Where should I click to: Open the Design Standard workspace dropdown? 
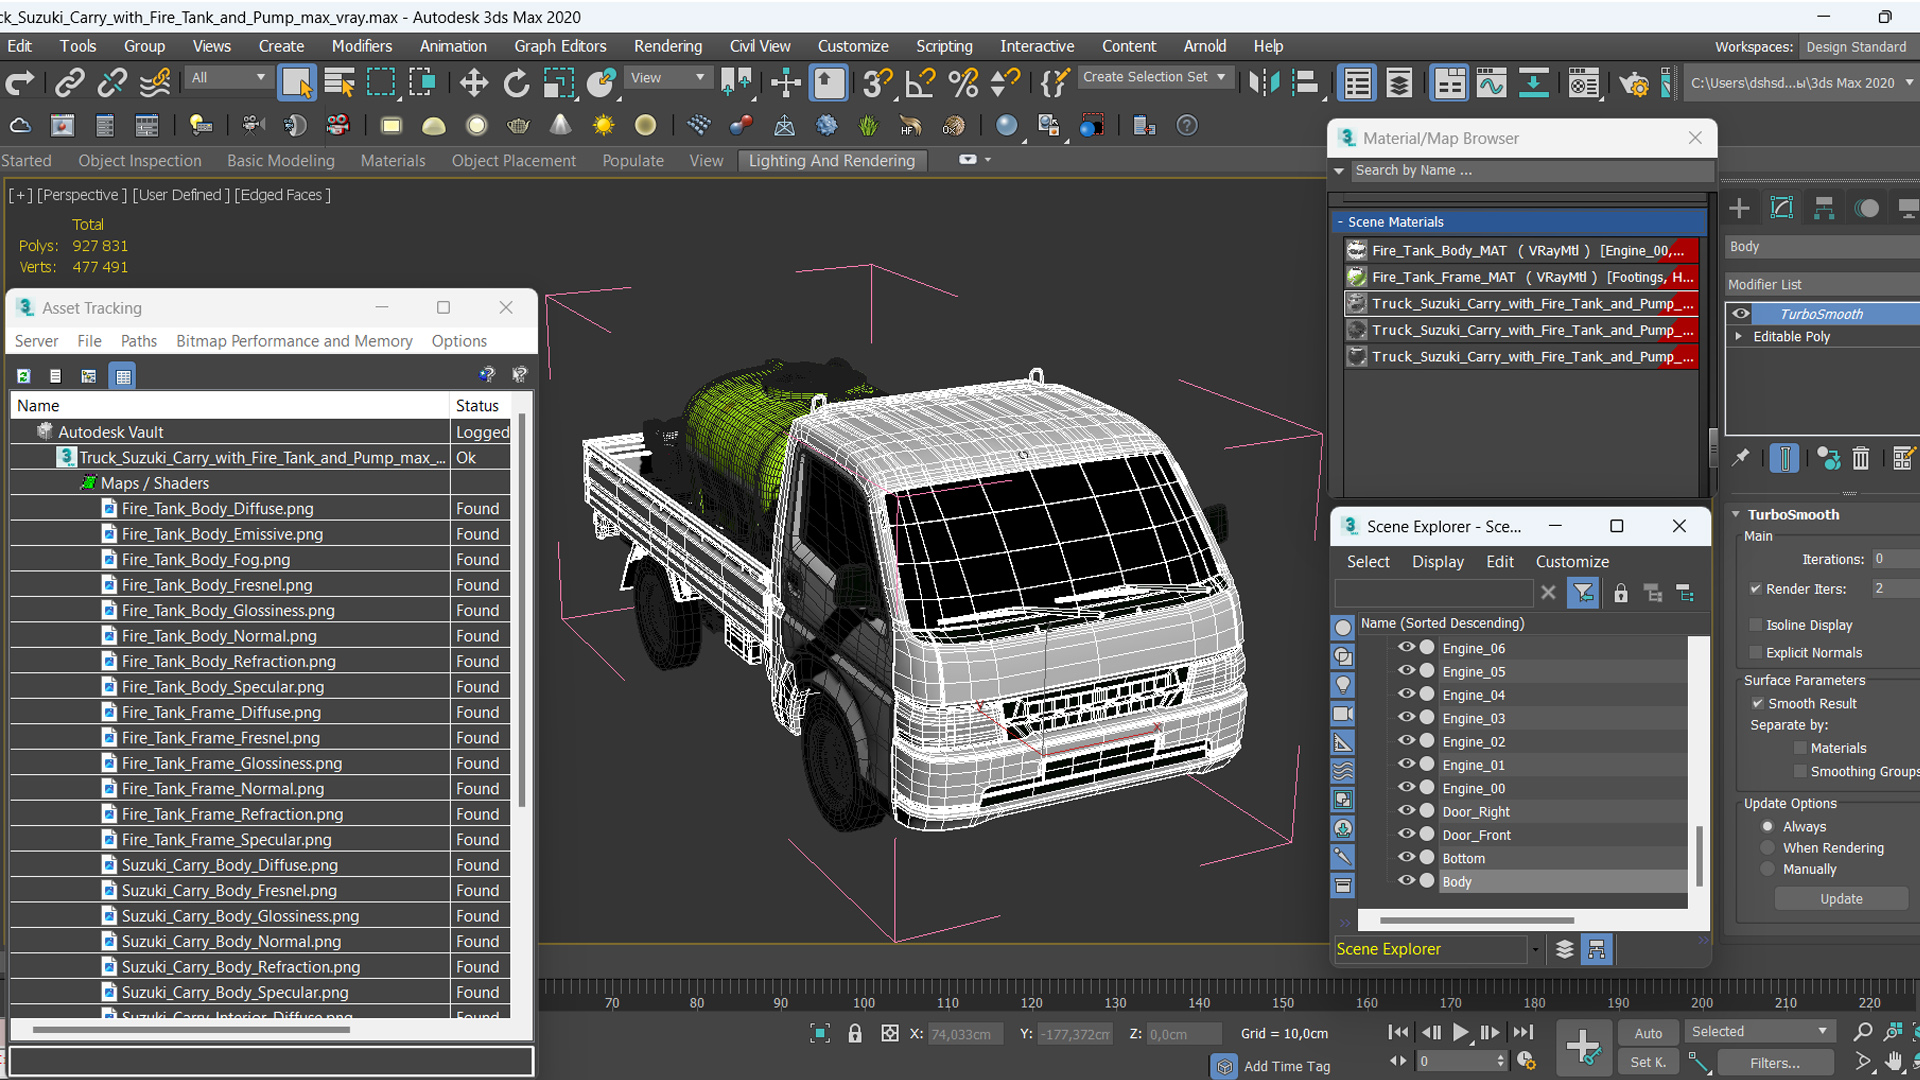coord(1860,47)
